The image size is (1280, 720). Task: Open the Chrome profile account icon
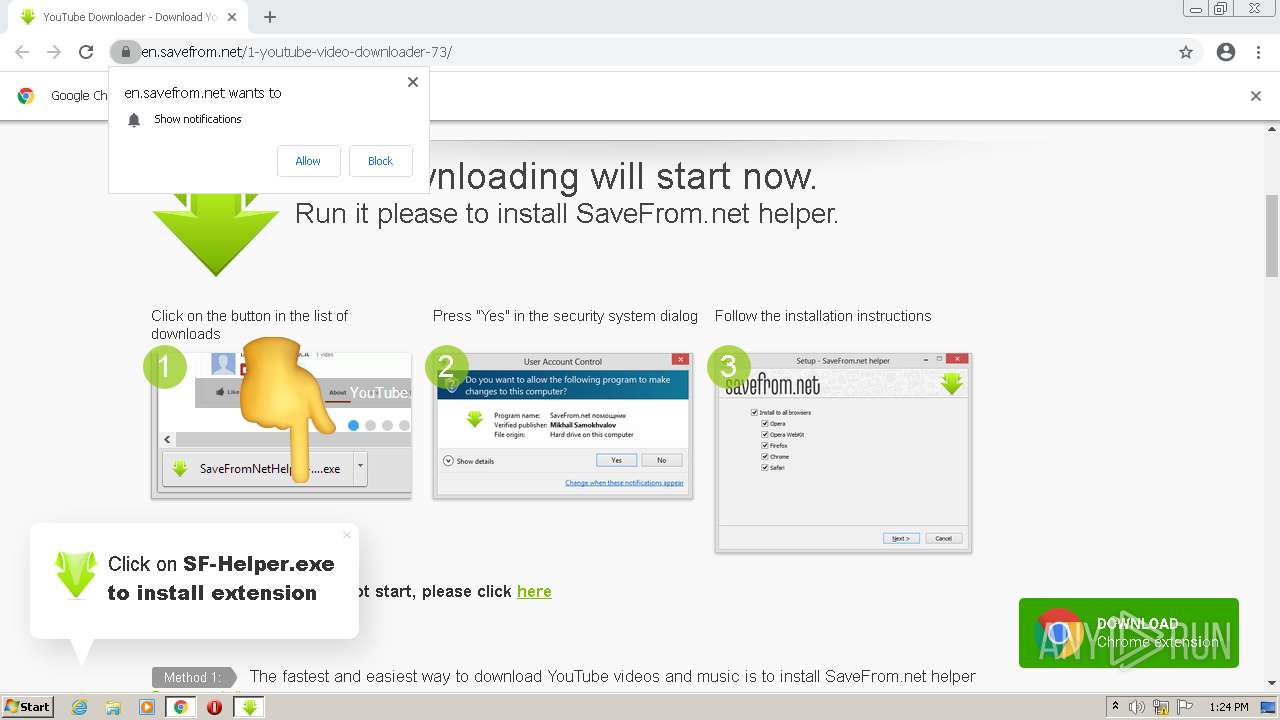[x=1226, y=52]
